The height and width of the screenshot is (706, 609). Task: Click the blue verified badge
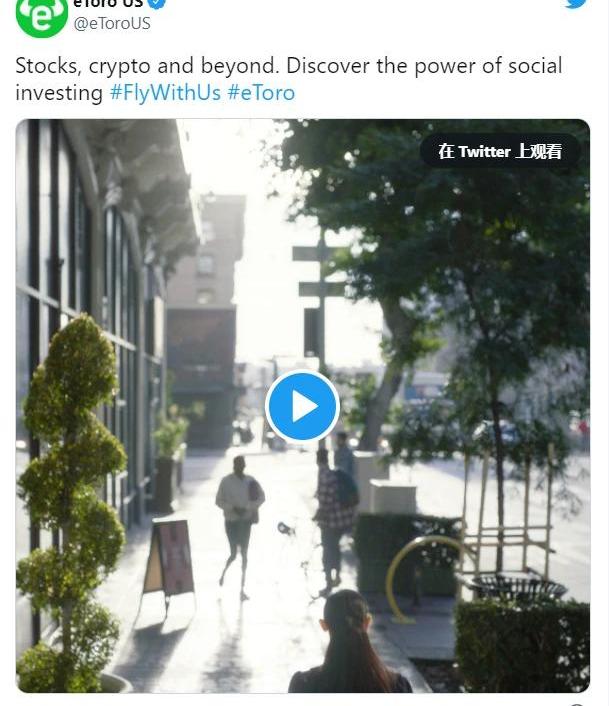tap(157, 4)
